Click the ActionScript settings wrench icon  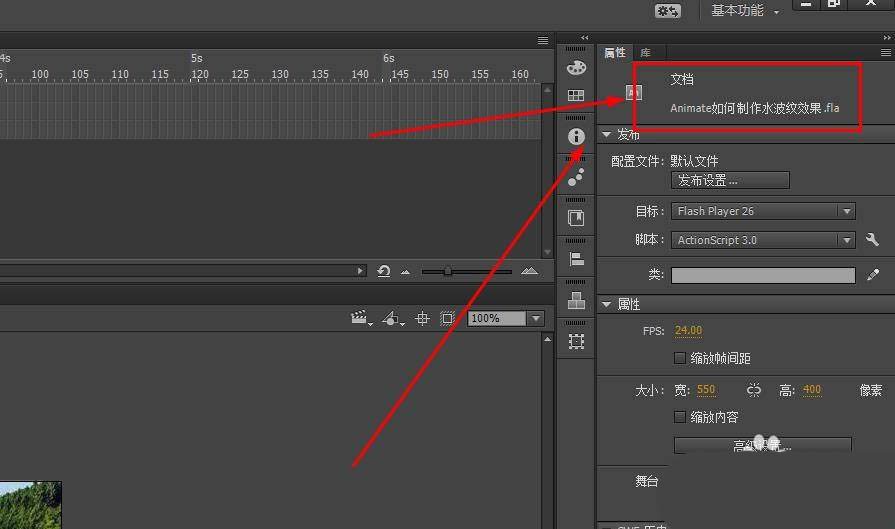pos(872,240)
